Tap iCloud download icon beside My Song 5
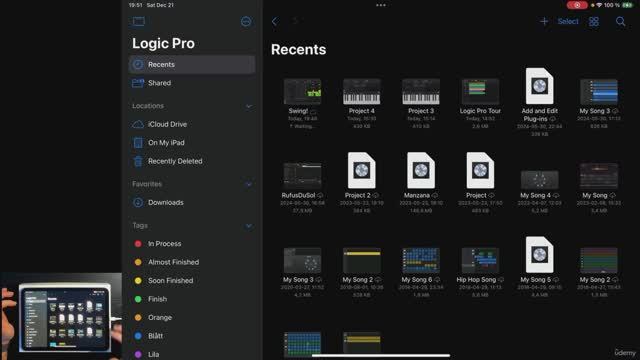The height and width of the screenshot is (360, 640). point(556,280)
